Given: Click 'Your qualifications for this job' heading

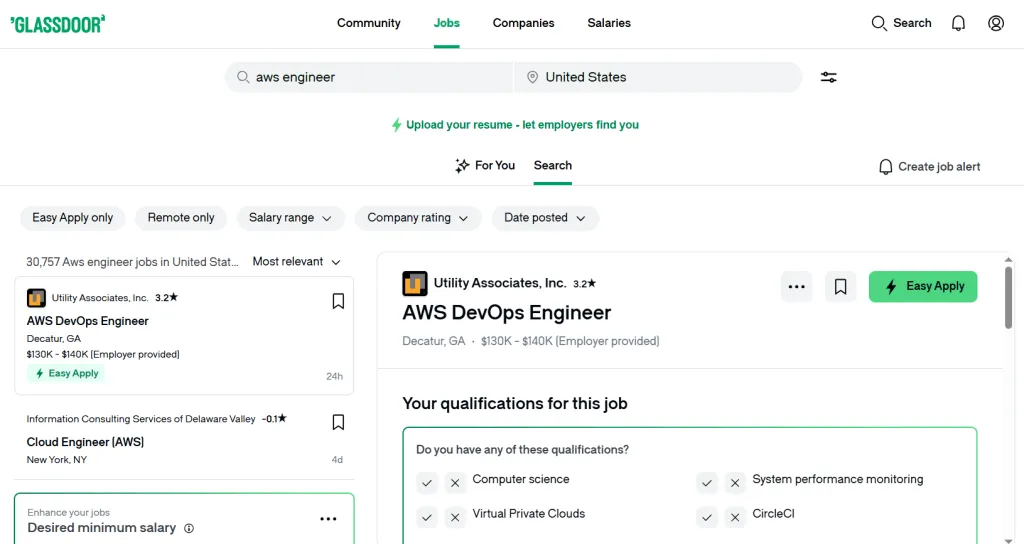Looking at the screenshot, I should point(515,404).
